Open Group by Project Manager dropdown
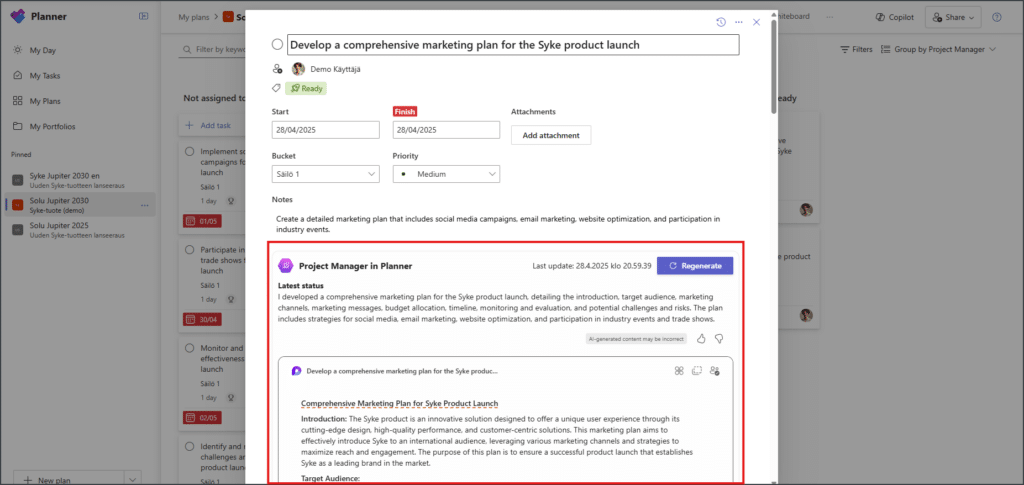 (x=938, y=50)
